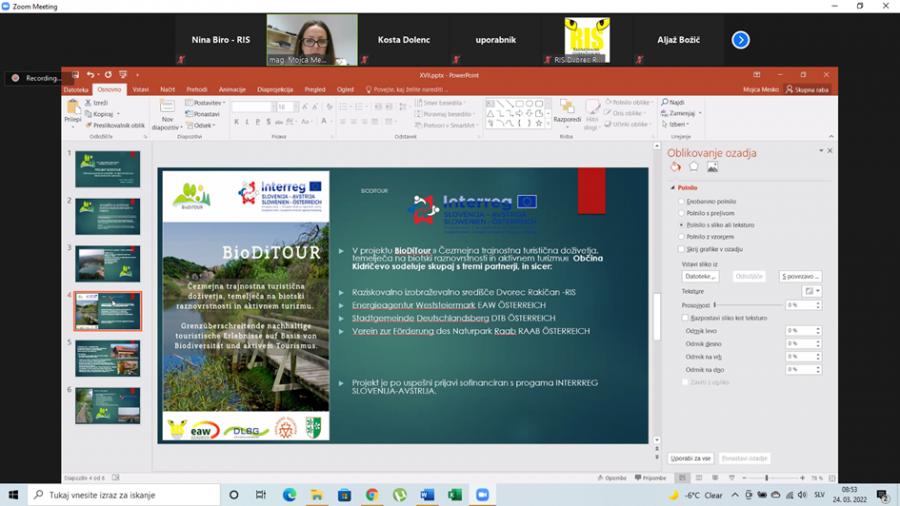The height and width of the screenshot is (506, 900).
Task: Open the Datoteka (File) tab
Action: click(x=76, y=89)
